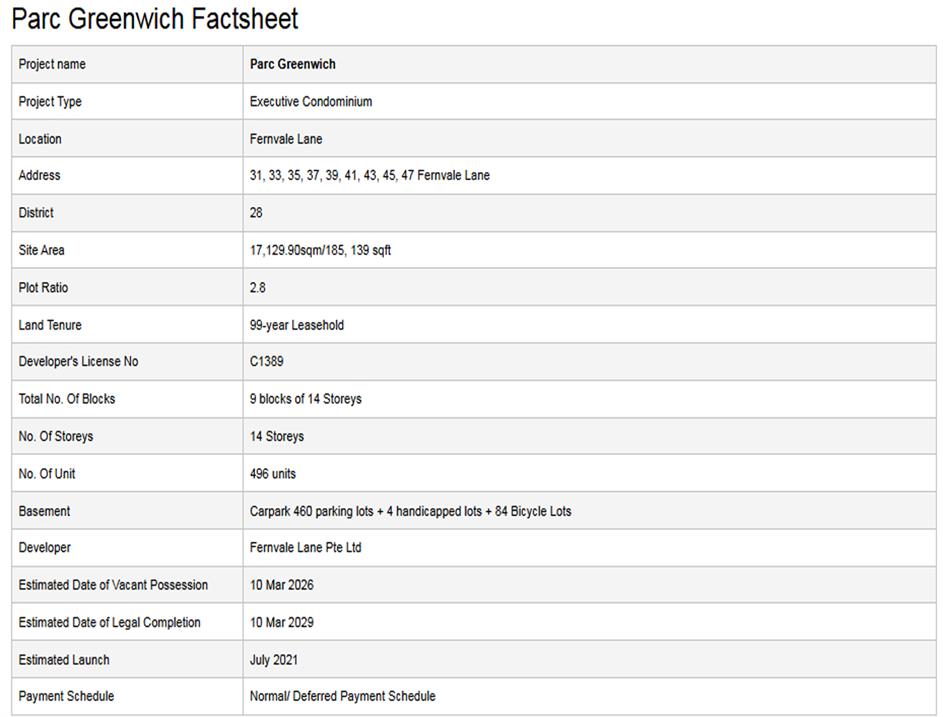Select the Parc Greenwich project name value
This screenshot has height=717, width=943.
tap(293, 64)
